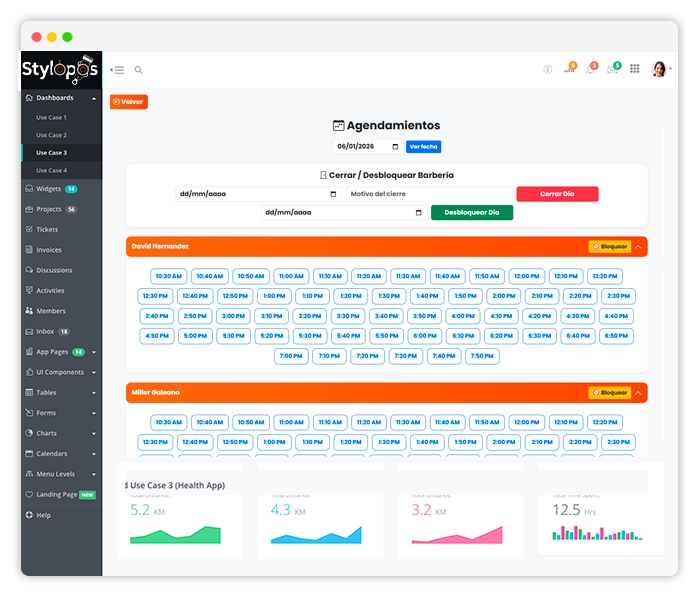Click the Ver fecha button
The height and width of the screenshot is (600, 700).
423,147
